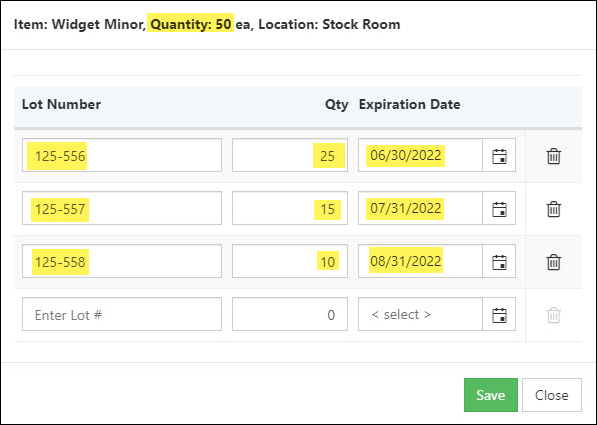Click the Location: Stock Room text
This screenshot has width=597, height=425.
(x=329, y=24)
